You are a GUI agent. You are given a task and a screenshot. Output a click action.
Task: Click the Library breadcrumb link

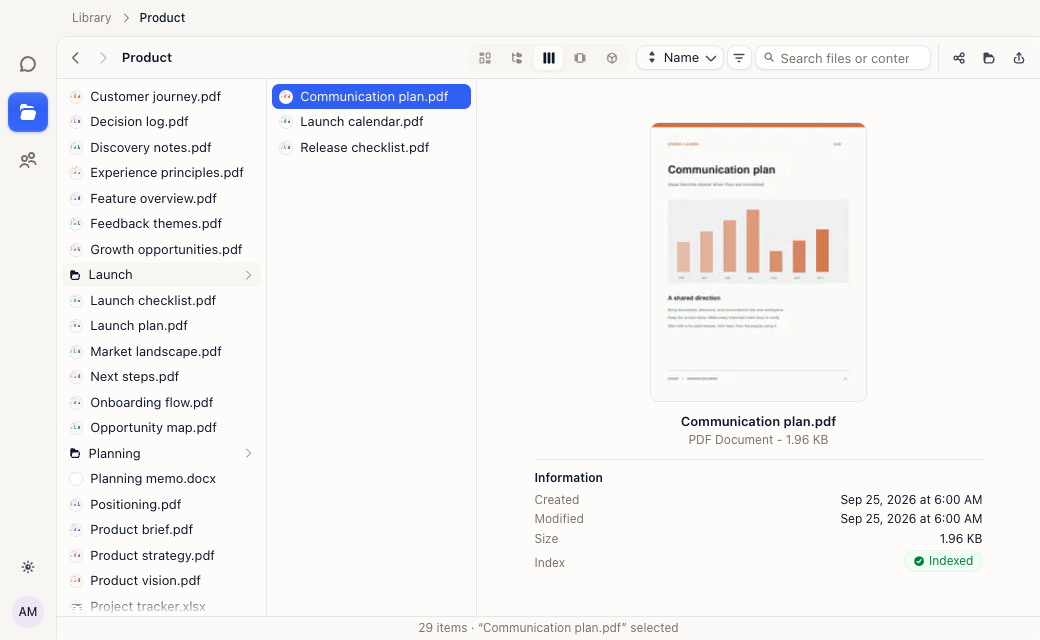92,18
